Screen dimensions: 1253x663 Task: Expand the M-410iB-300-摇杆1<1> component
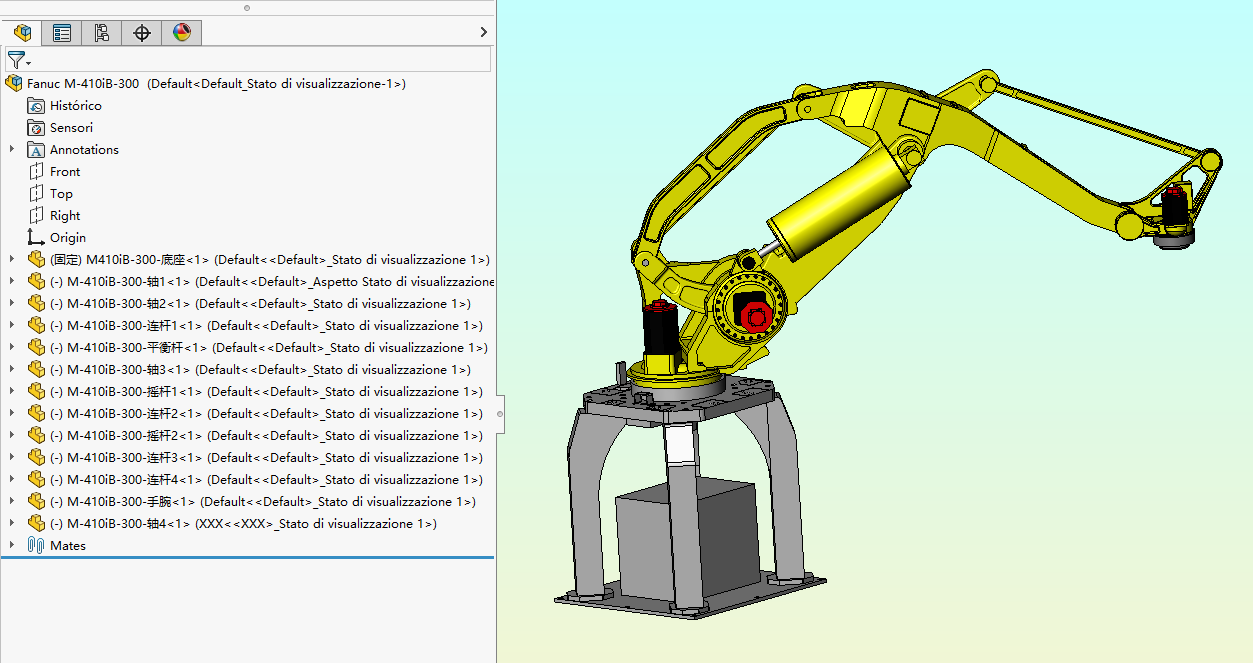pos(12,391)
